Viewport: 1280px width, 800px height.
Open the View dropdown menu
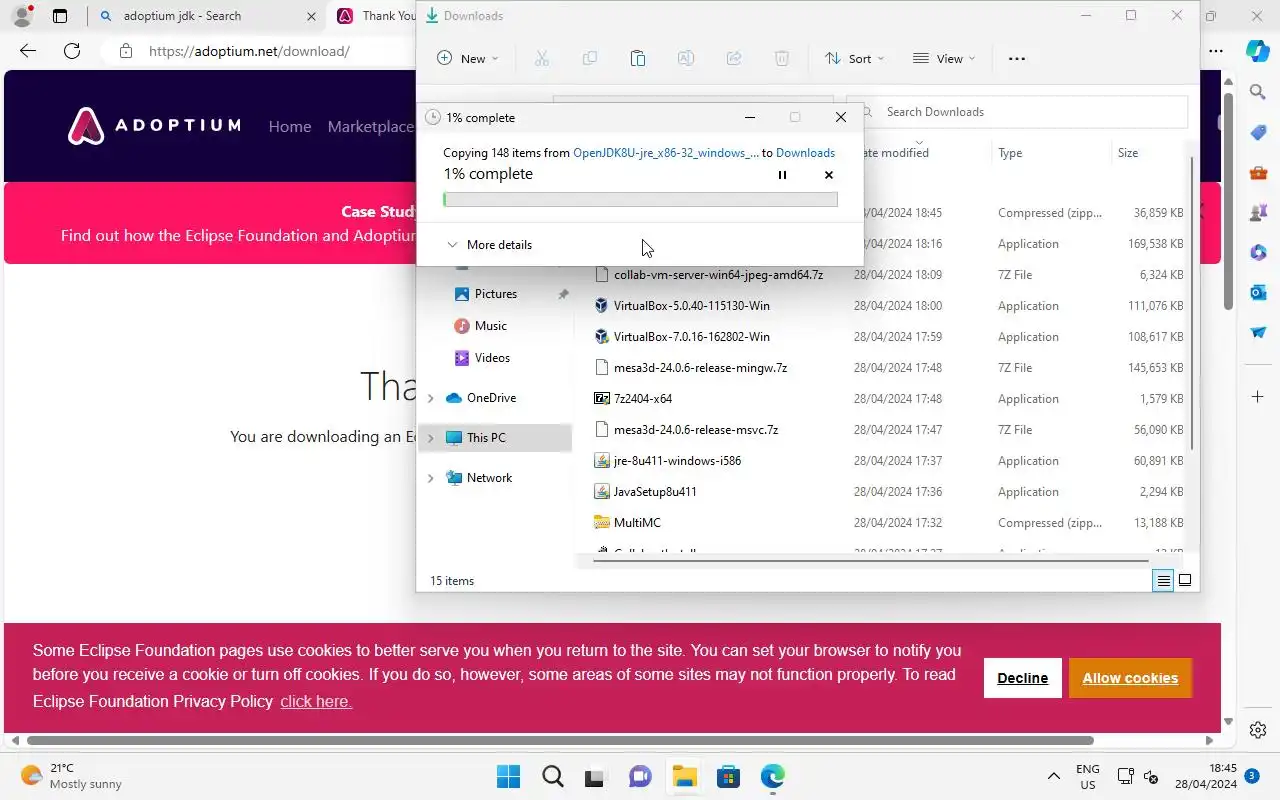click(x=943, y=59)
